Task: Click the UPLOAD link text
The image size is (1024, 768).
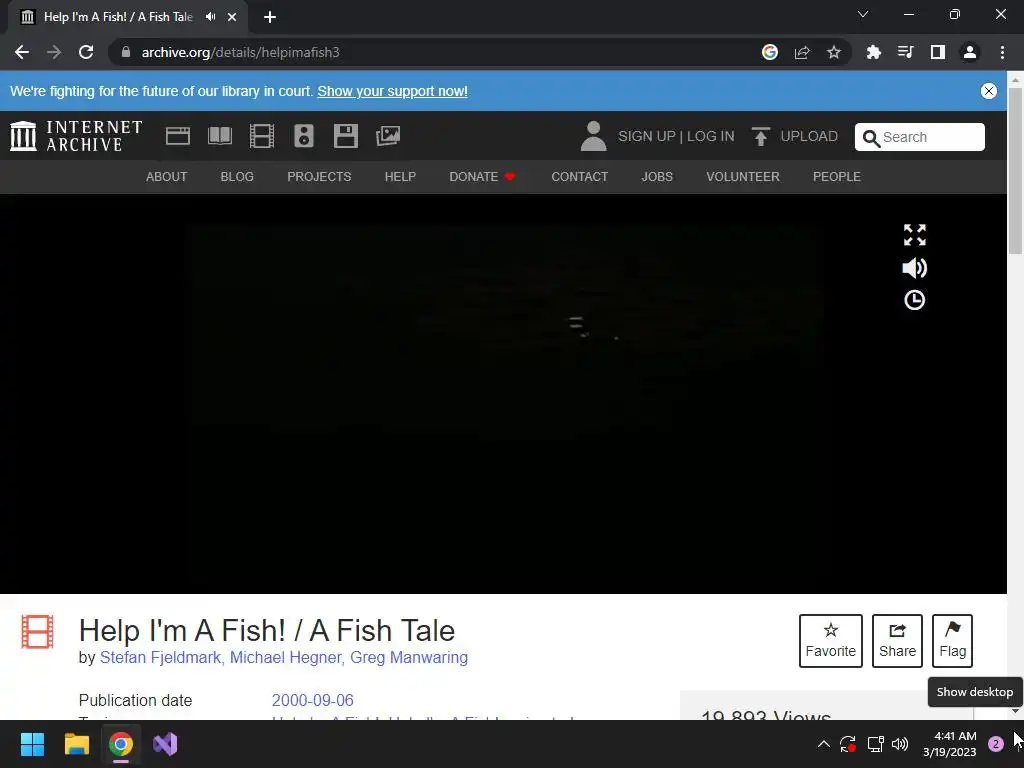Action: pyautogui.click(x=809, y=136)
